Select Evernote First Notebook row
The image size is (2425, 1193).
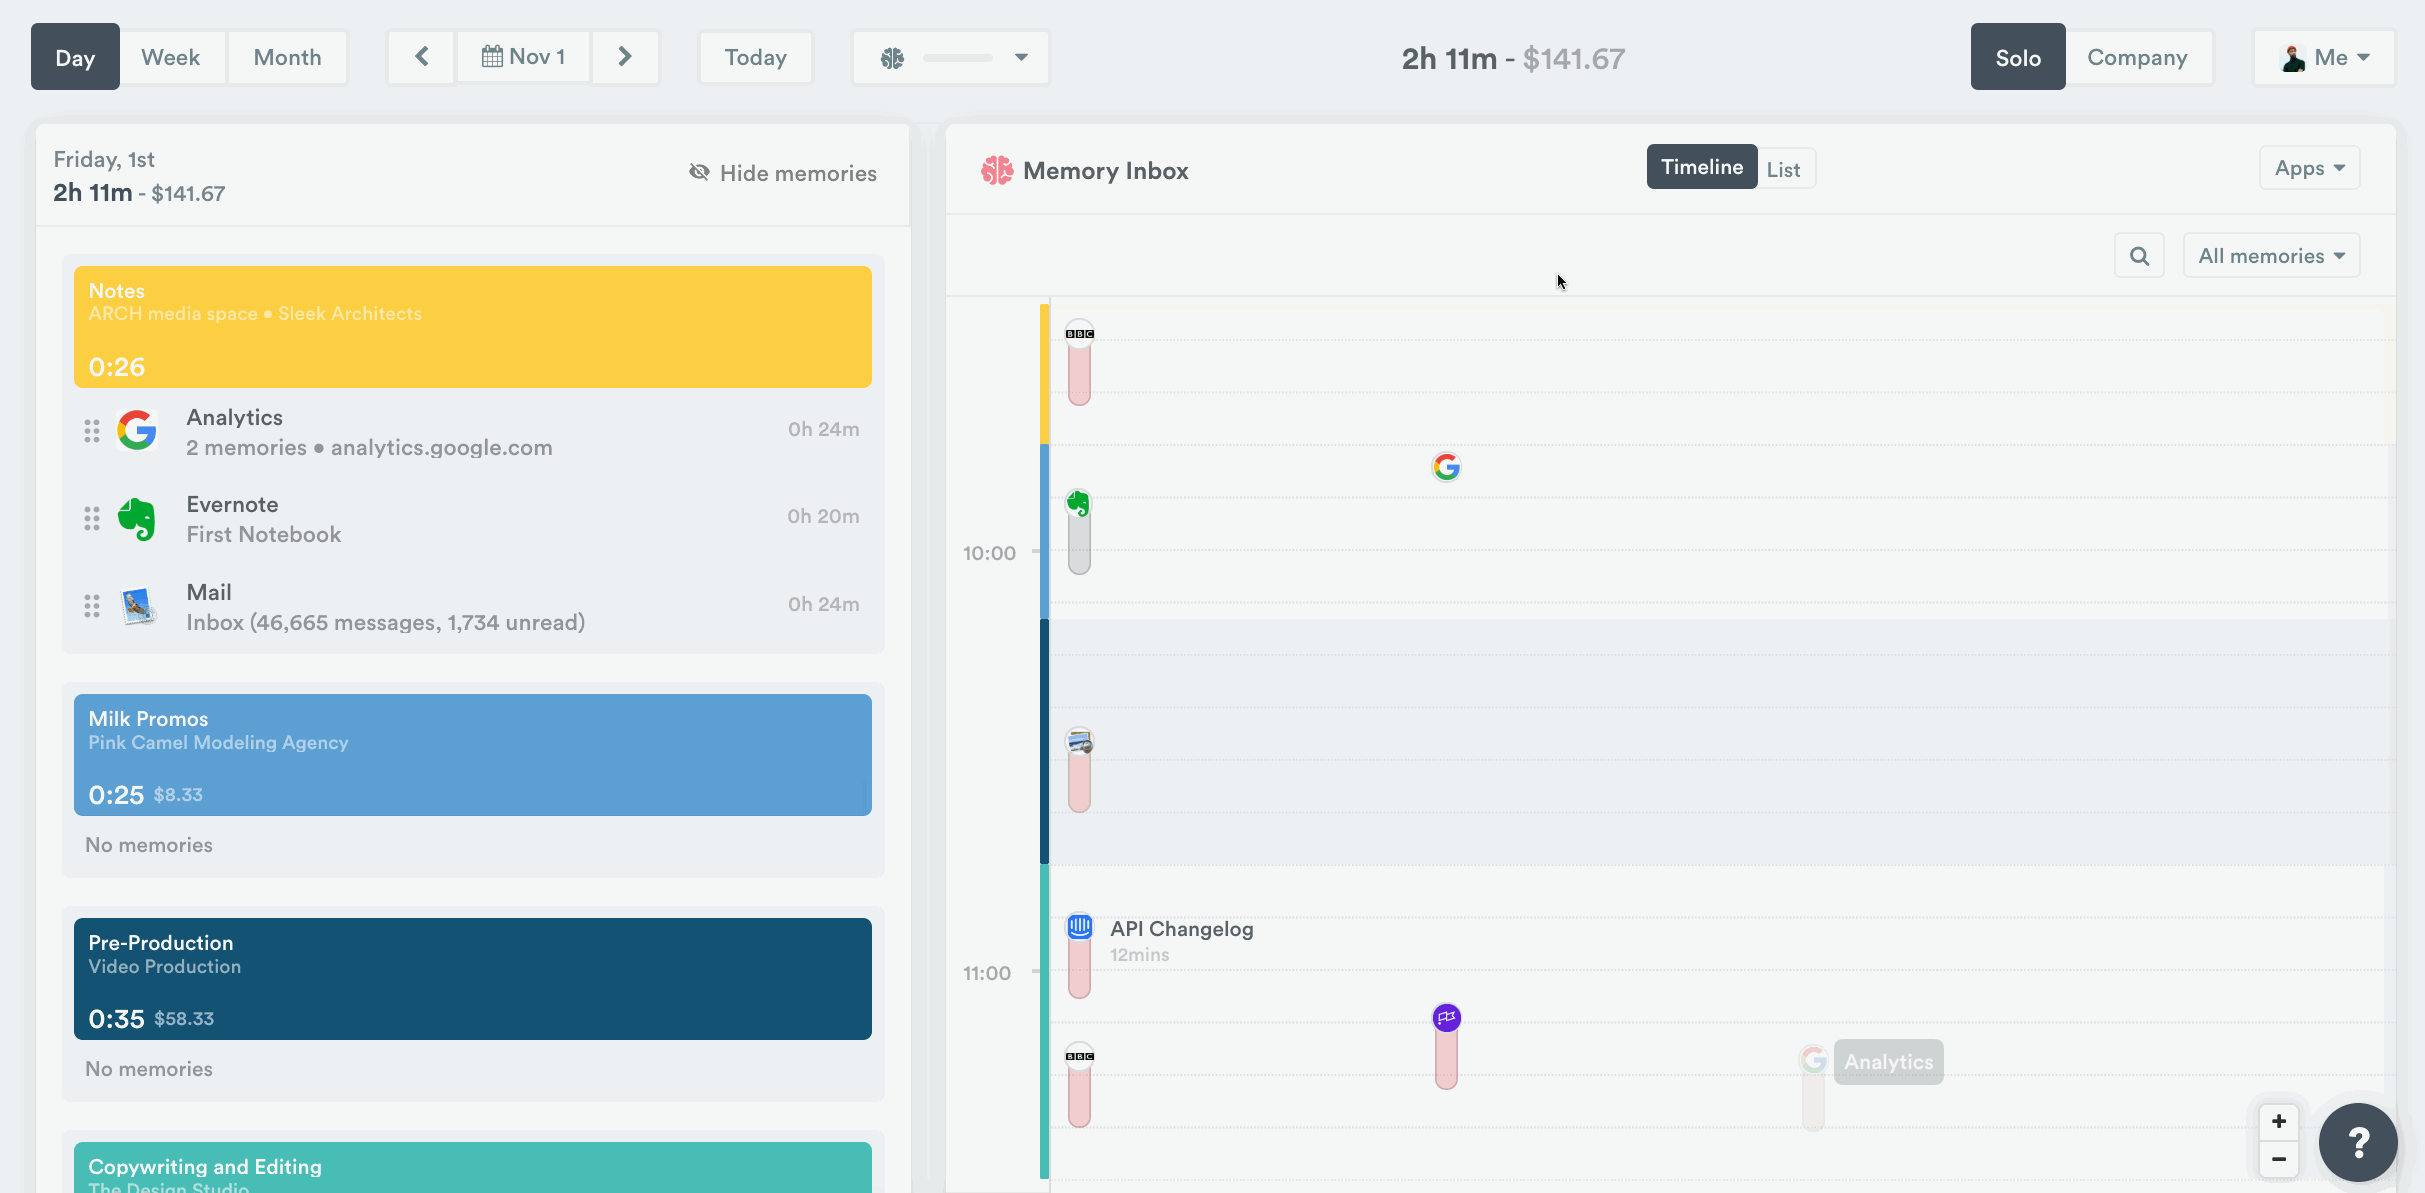pos(473,518)
